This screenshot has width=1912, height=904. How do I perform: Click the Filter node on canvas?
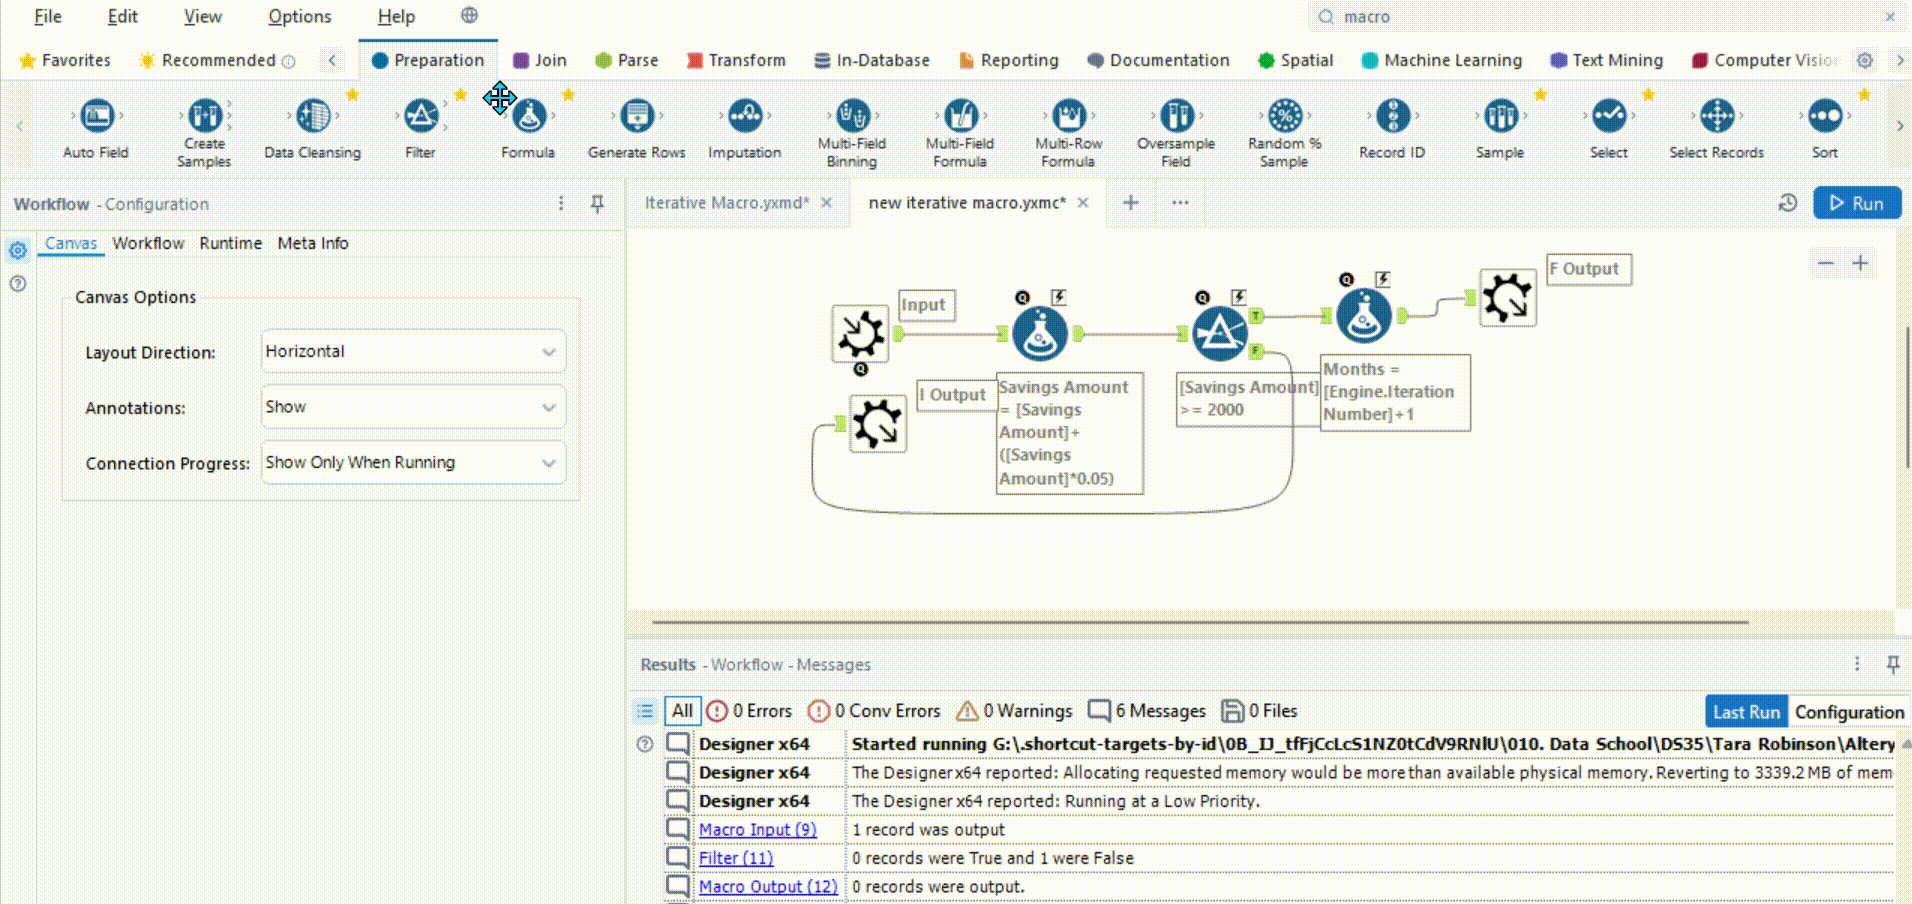point(1219,334)
